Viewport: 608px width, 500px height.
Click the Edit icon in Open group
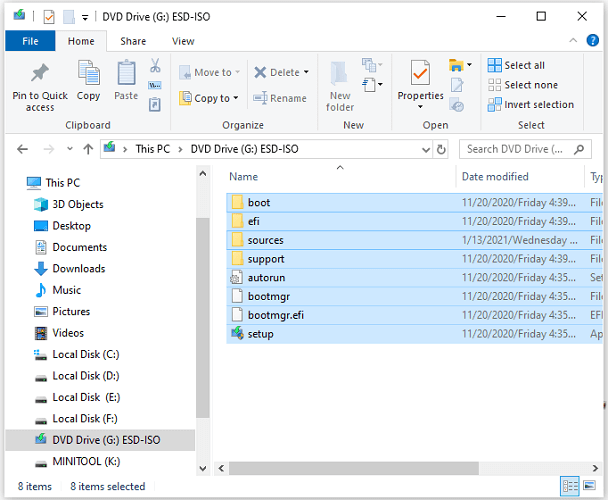tap(457, 85)
